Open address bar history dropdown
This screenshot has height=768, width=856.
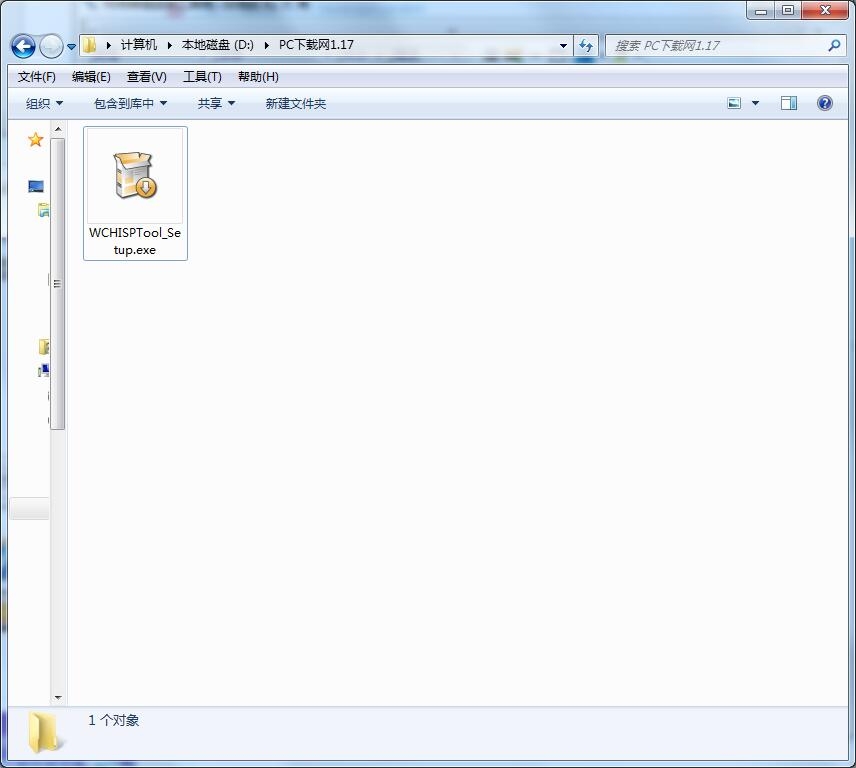click(x=563, y=46)
